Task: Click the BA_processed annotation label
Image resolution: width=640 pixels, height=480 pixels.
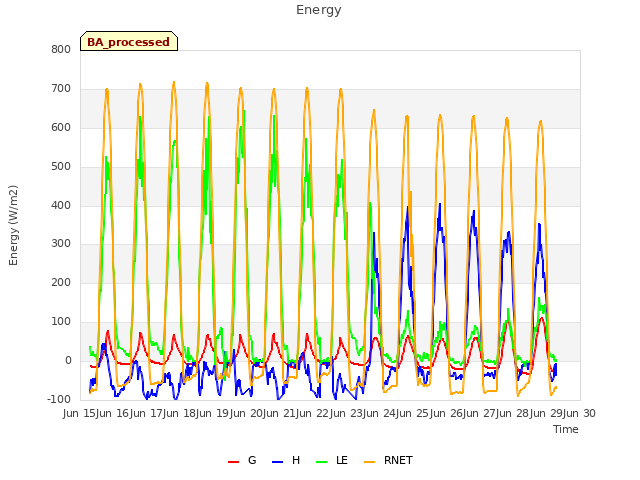Action: pyautogui.click(x=129, y=42)
